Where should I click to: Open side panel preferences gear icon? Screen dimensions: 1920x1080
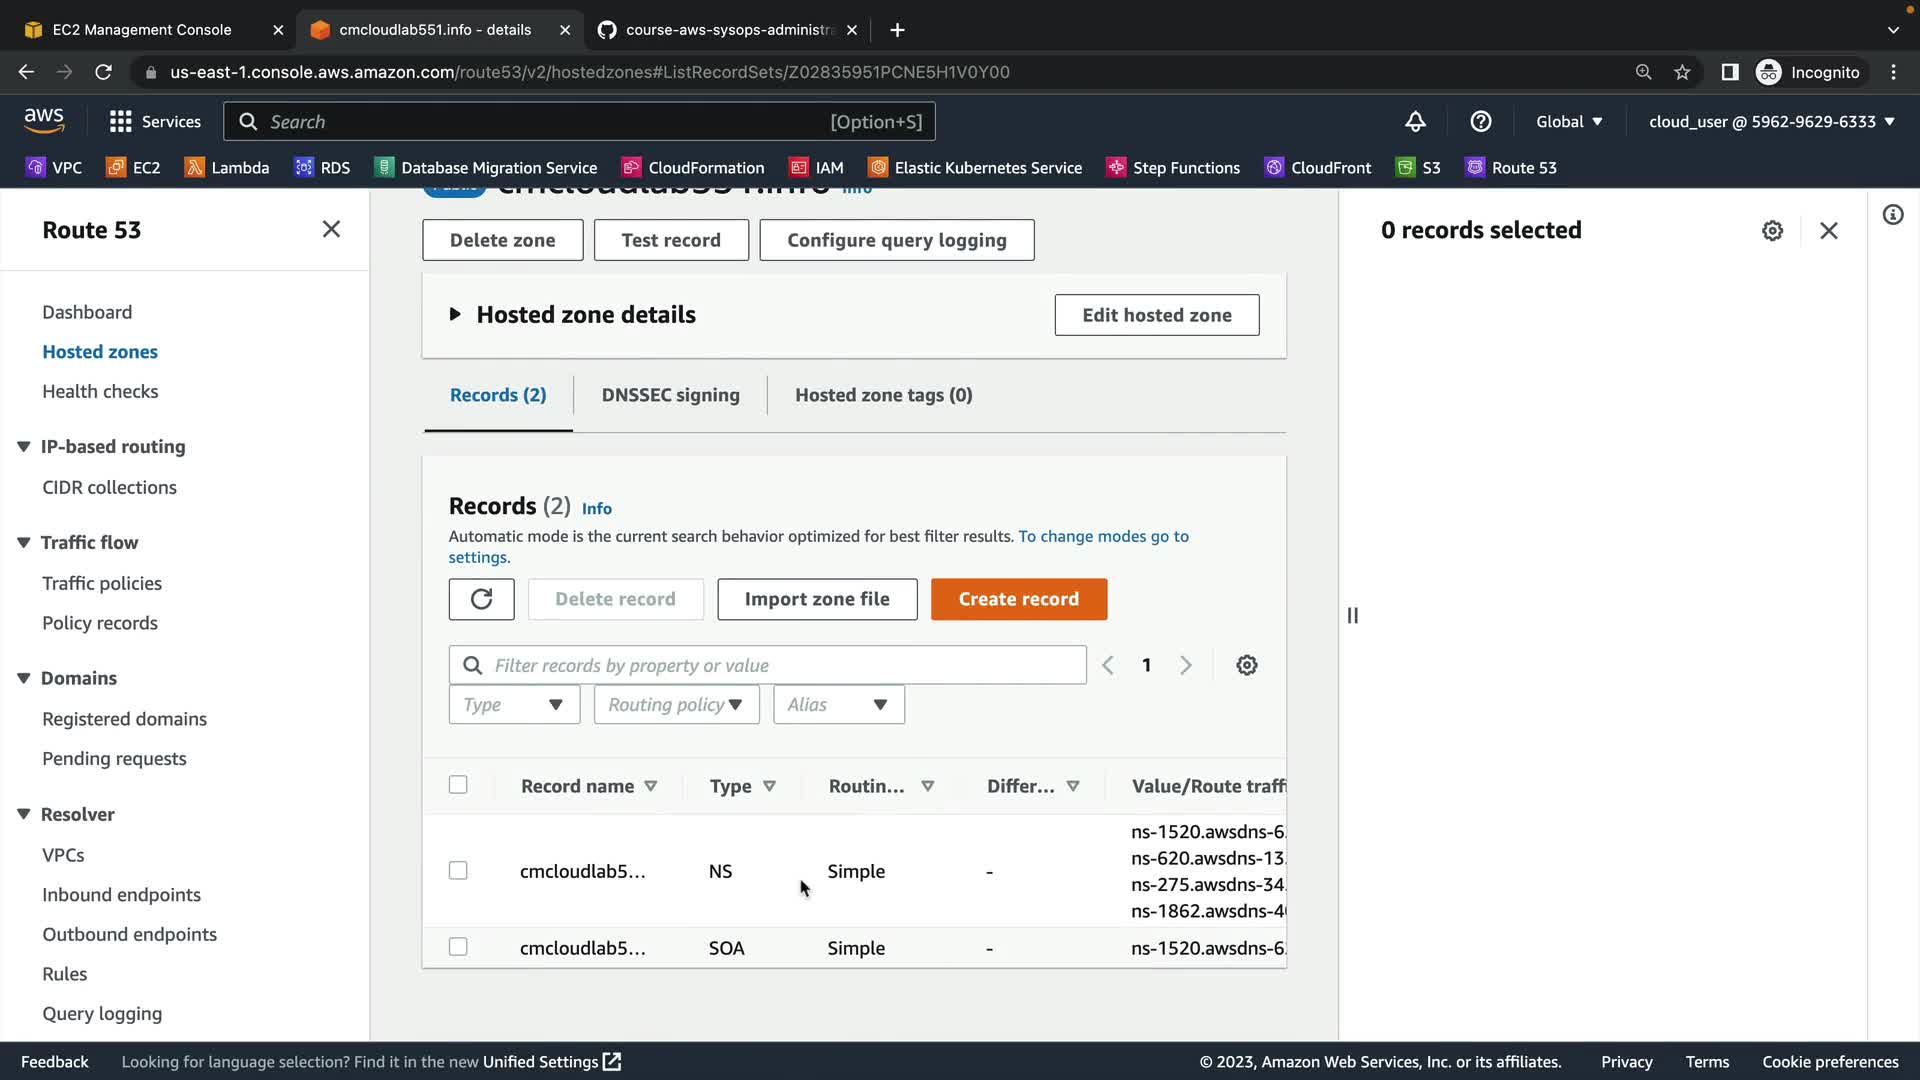(1772, 231)
